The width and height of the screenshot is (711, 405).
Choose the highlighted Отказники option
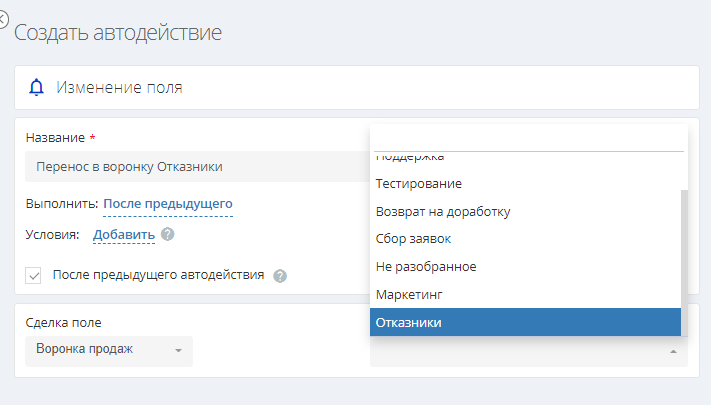pos(409,322)
